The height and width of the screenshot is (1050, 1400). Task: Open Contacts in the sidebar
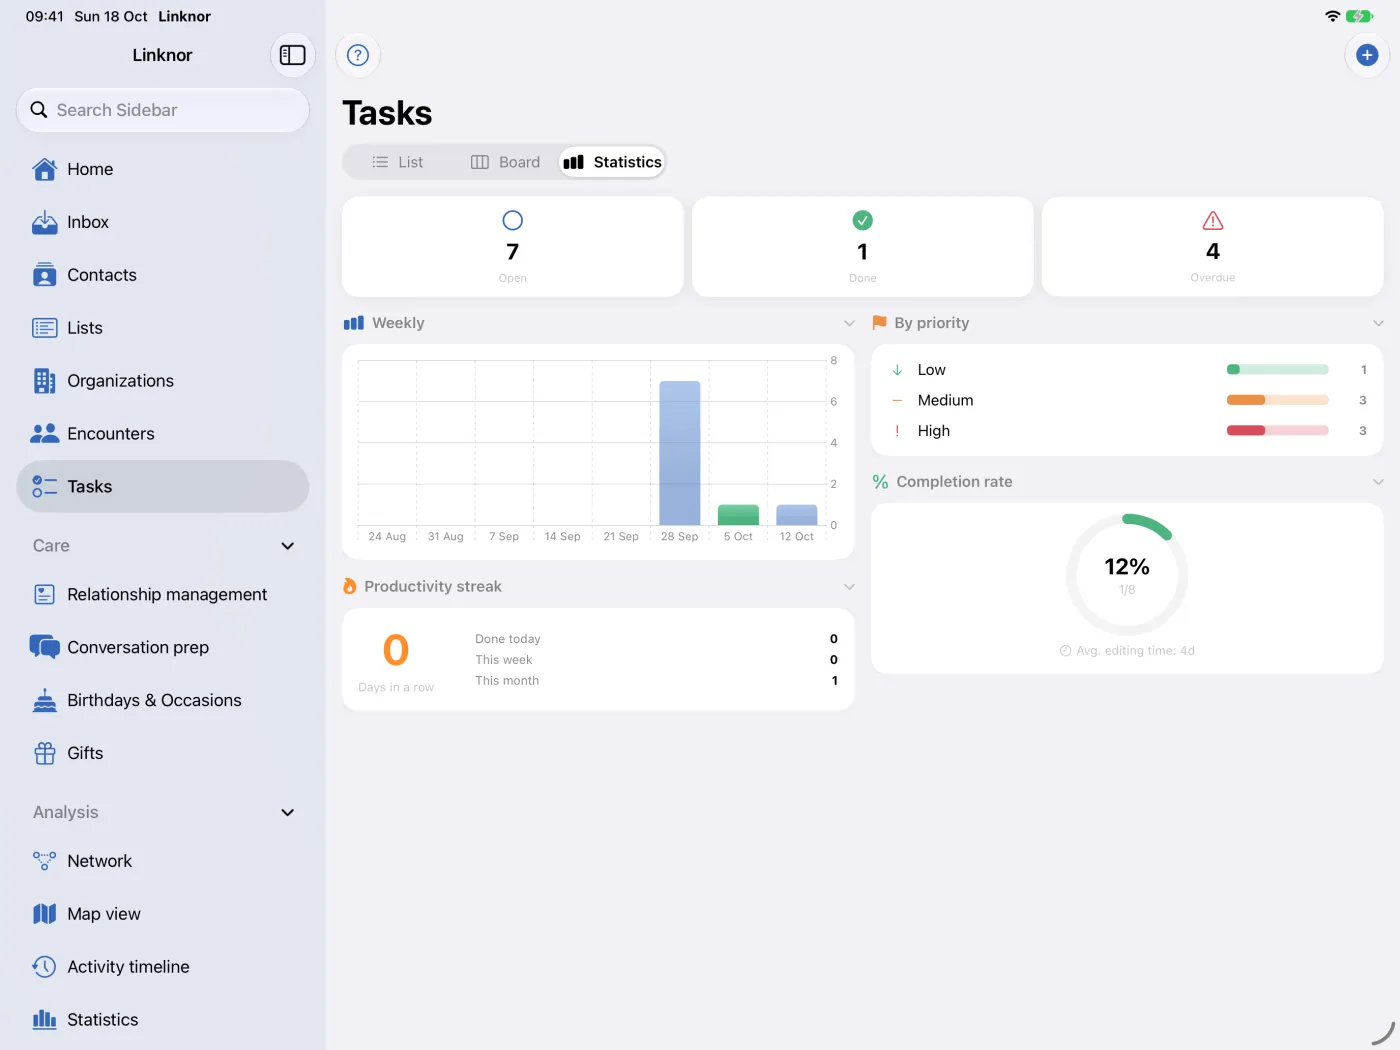coord(163,275)
